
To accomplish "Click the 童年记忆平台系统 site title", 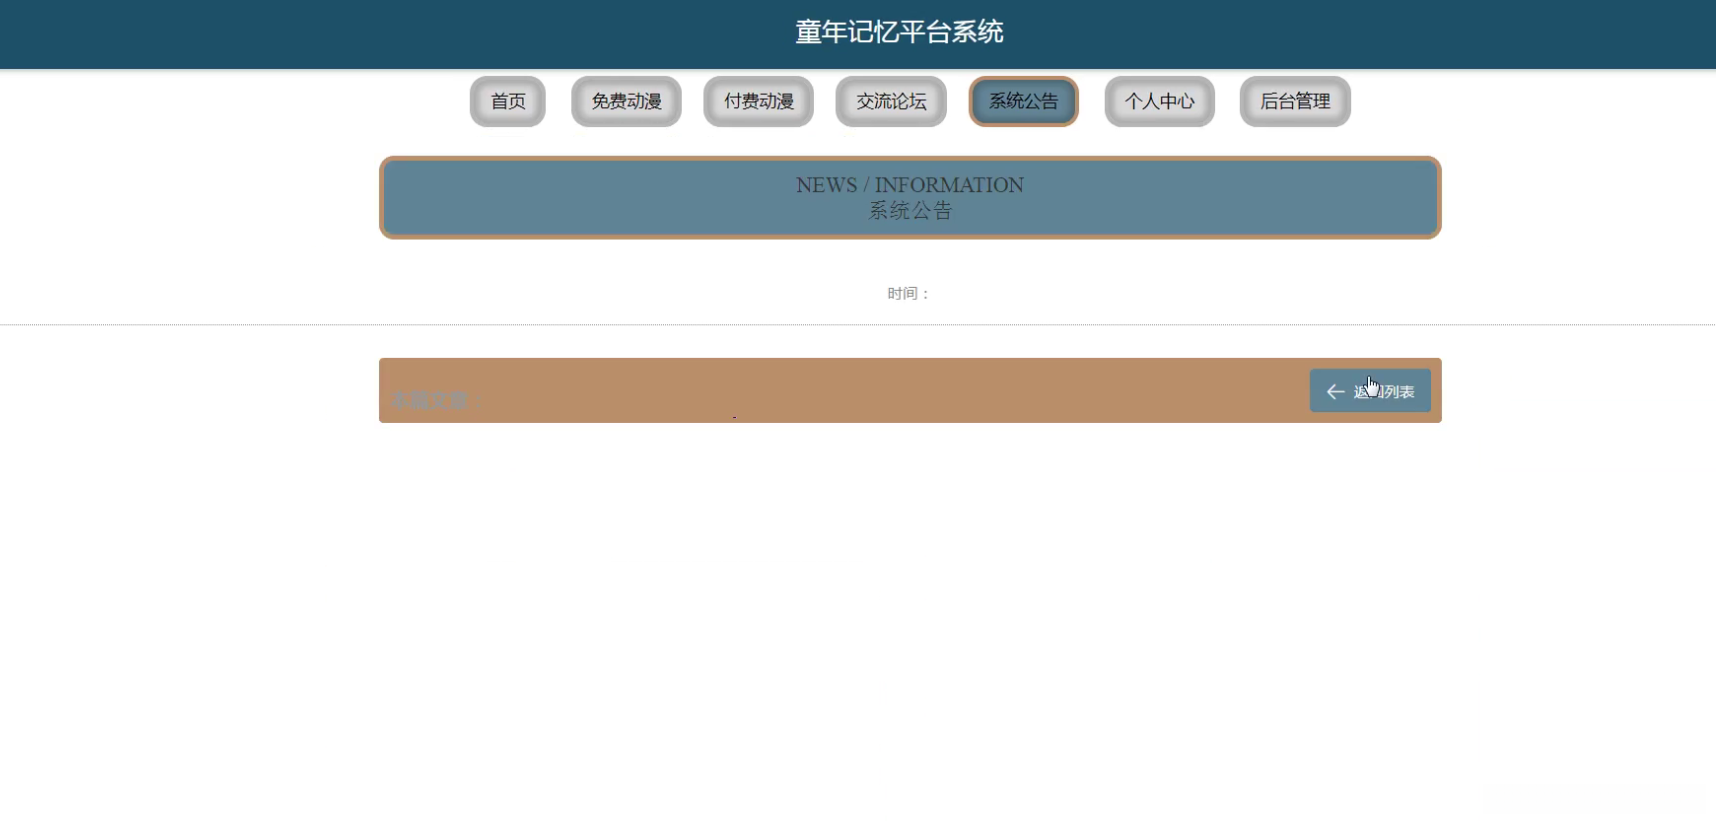I will tap(899, 32).
